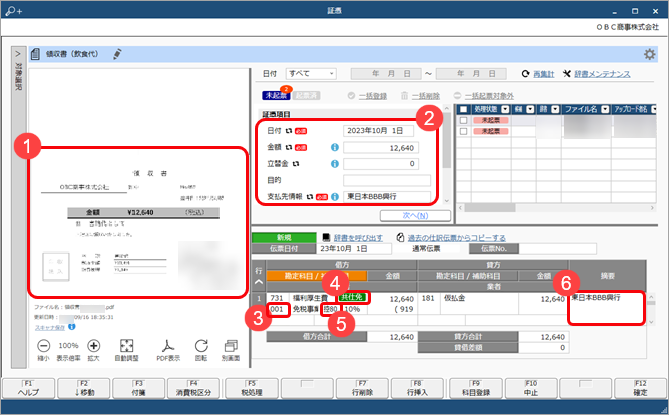Click the 辞書を呼び出す link
669x415 pixels.
358,238
